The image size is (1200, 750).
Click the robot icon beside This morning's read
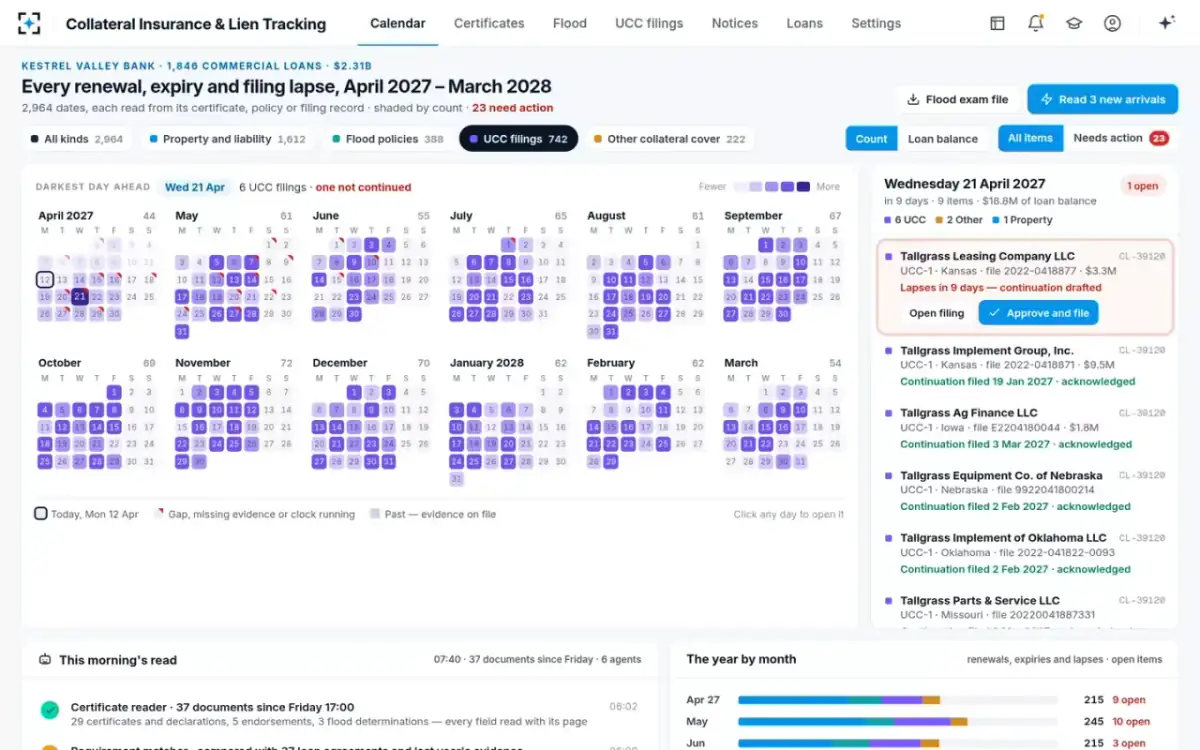pyautogui.click(x=45, y=660)
